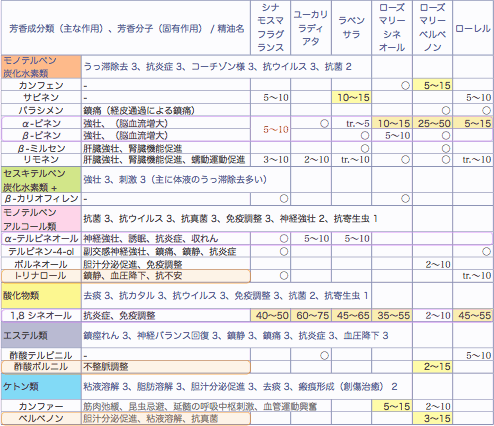494x426 pixels.
Task: Click the 2~15 value in 酢酸ボルニル row
Action: [x=432, y=367]
